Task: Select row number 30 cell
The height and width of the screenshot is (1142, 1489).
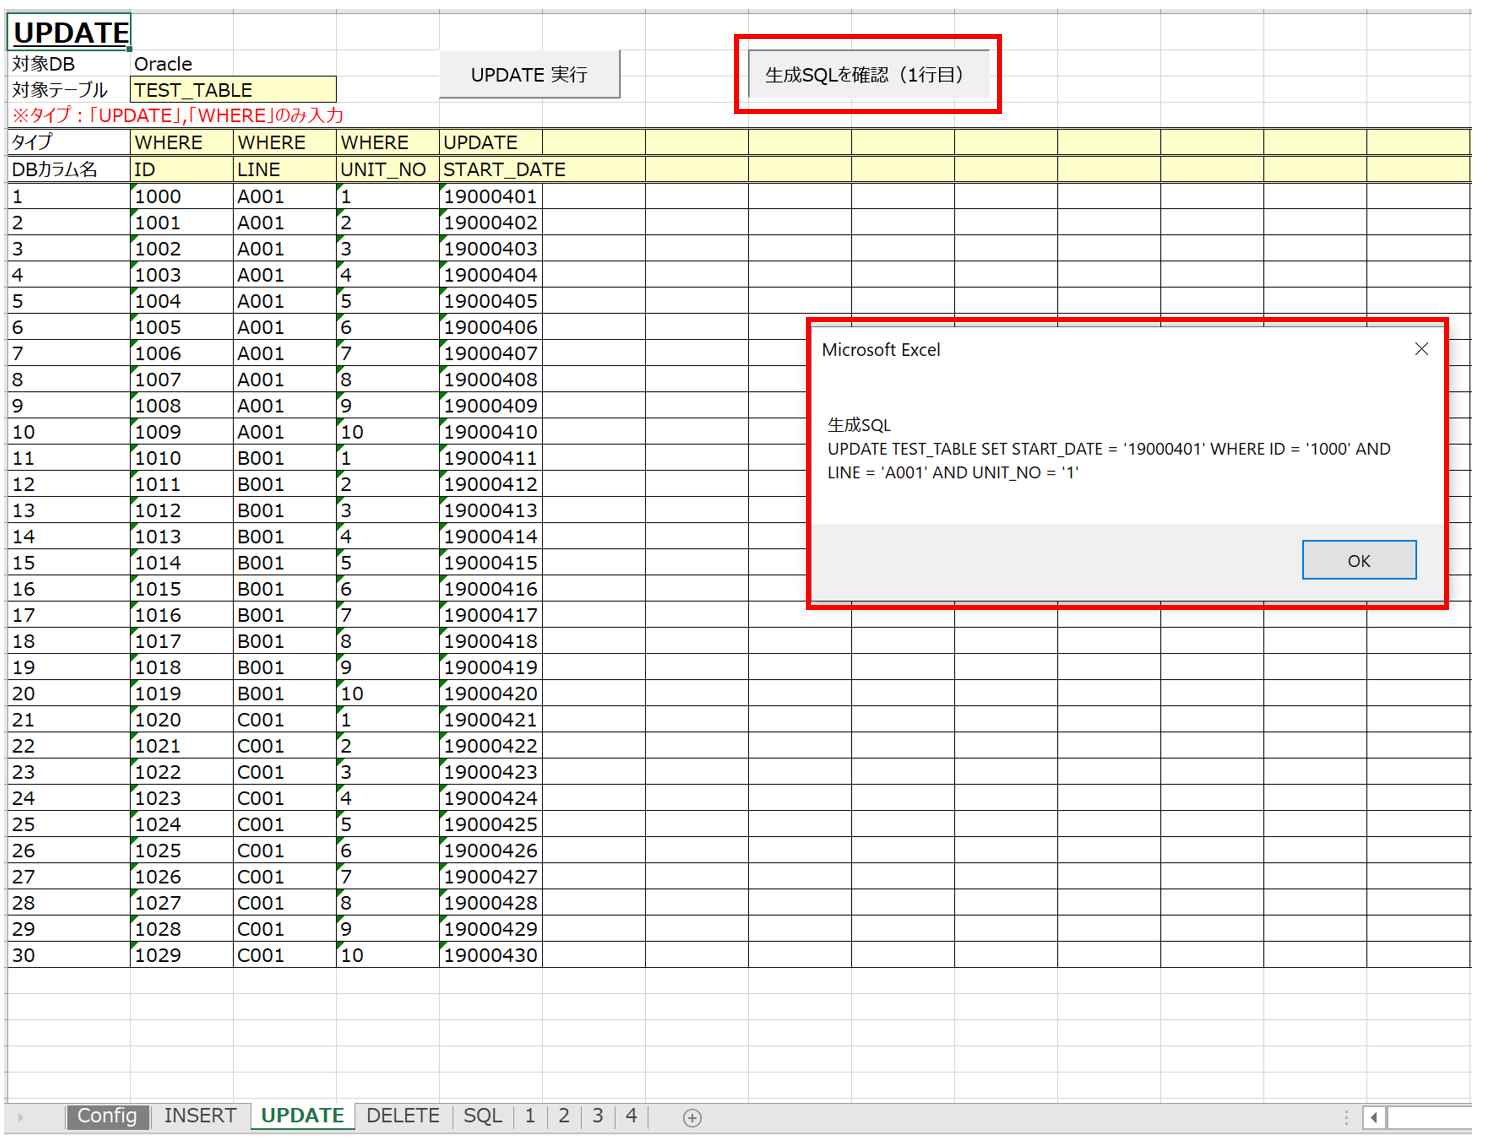Action: tap(69, 955)
